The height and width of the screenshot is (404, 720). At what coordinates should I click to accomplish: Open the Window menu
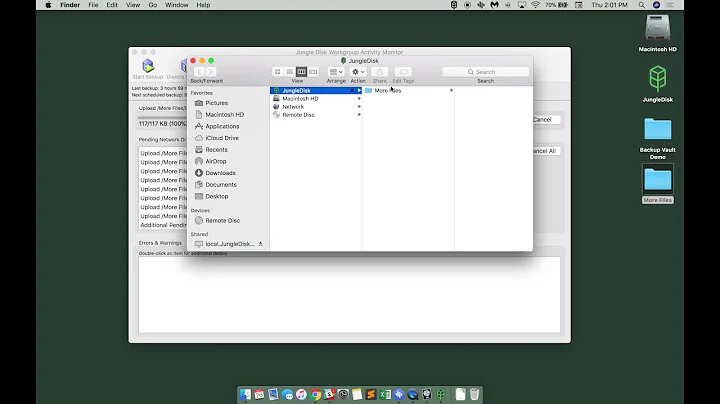point(176,5)
